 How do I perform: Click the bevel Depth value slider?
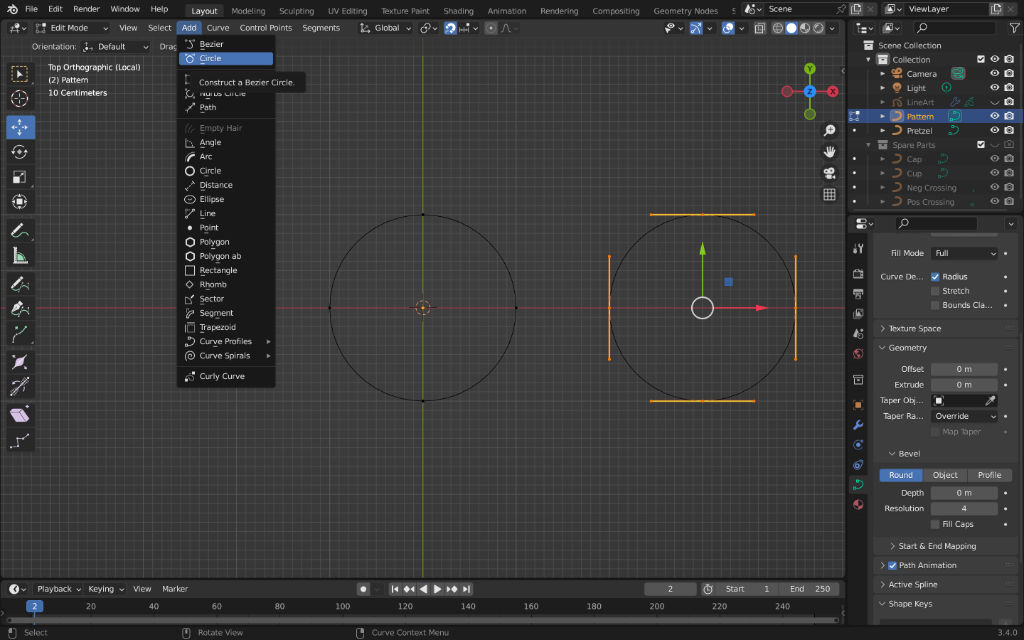tap(963, 493)
